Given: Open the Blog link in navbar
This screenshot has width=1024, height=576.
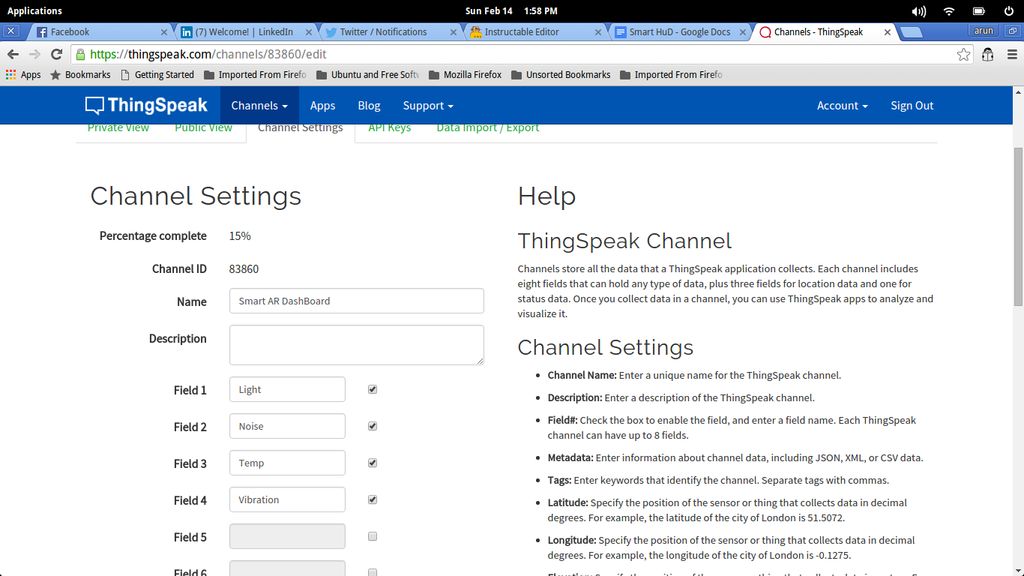Looking at the screenshot, I should [x=369, y=105].
